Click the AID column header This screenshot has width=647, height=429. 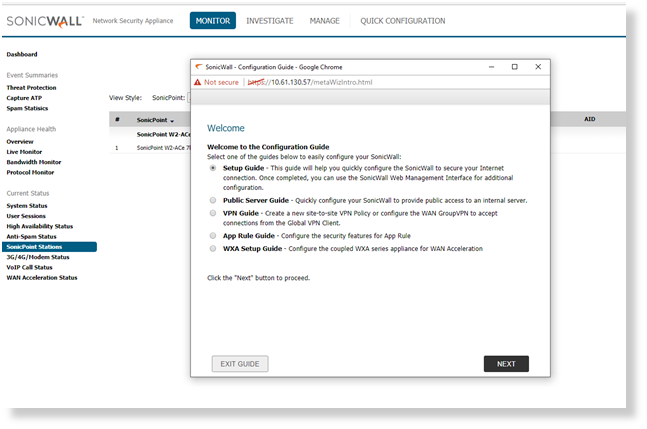(590, 119)
